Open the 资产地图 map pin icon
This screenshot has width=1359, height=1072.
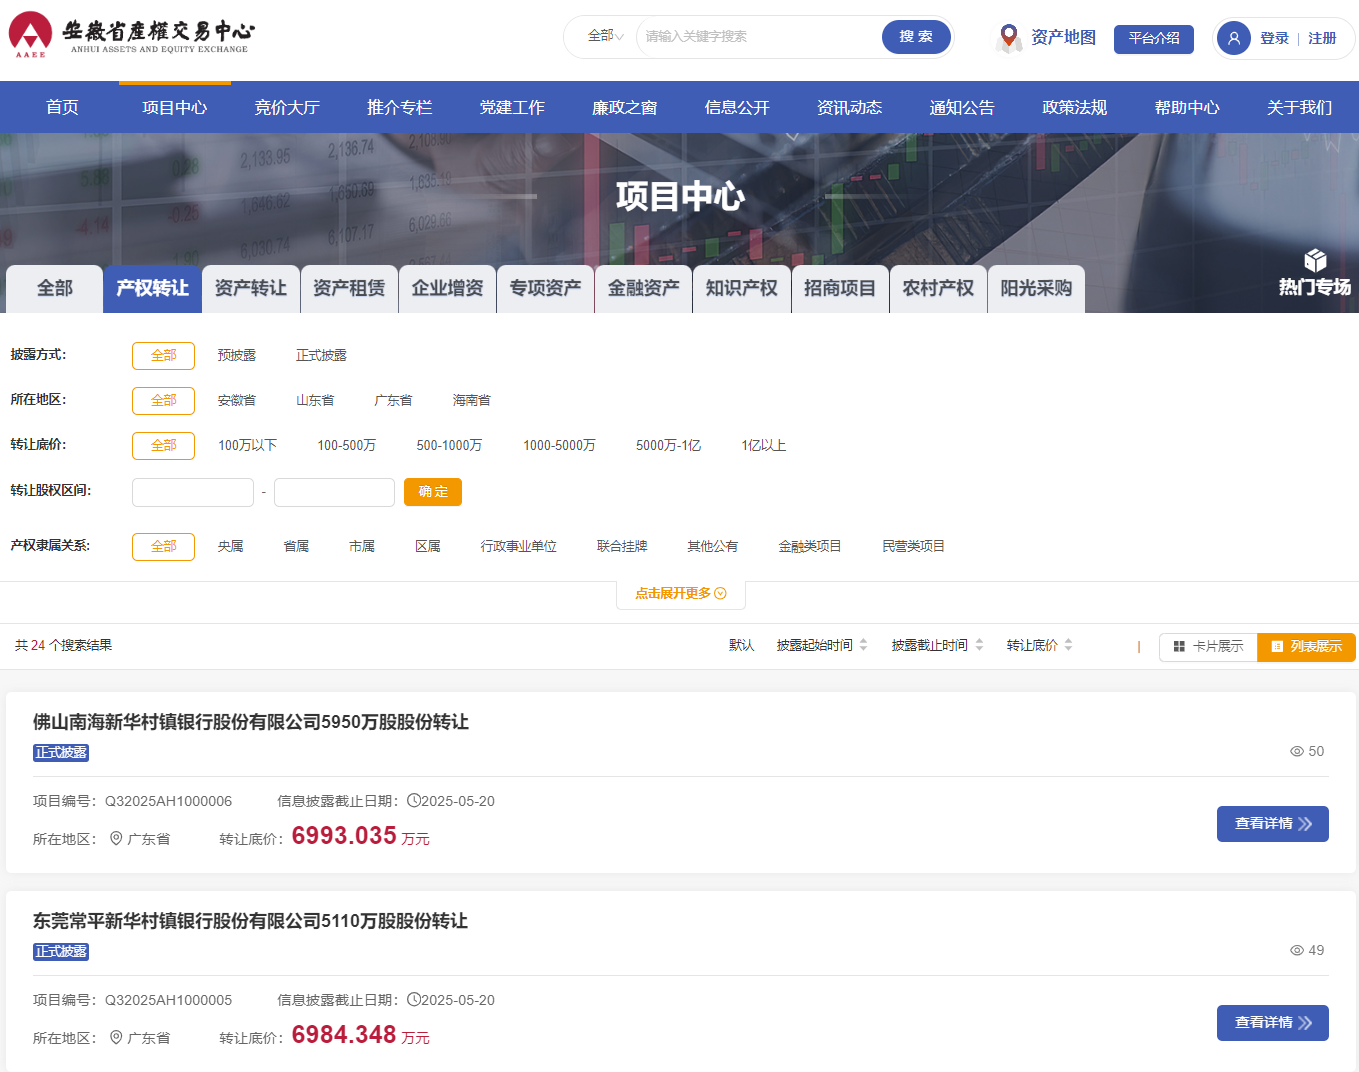click(x=1009, y=38)
